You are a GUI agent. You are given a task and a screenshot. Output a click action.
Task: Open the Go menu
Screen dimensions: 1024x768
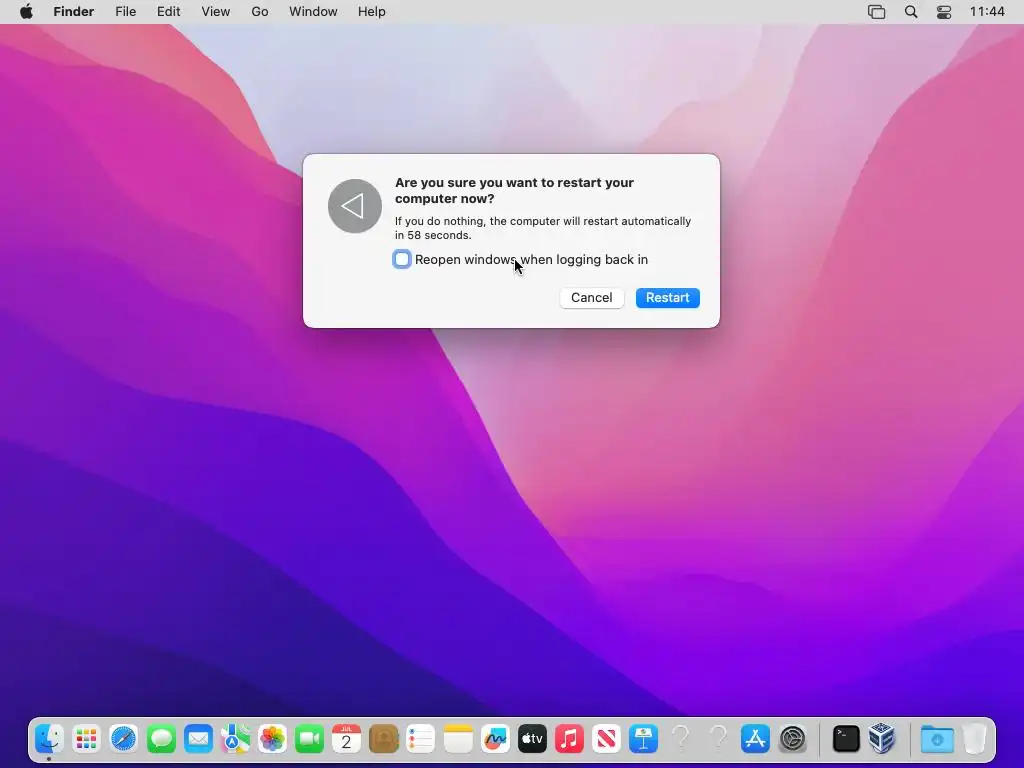click(x=260, y=12)
